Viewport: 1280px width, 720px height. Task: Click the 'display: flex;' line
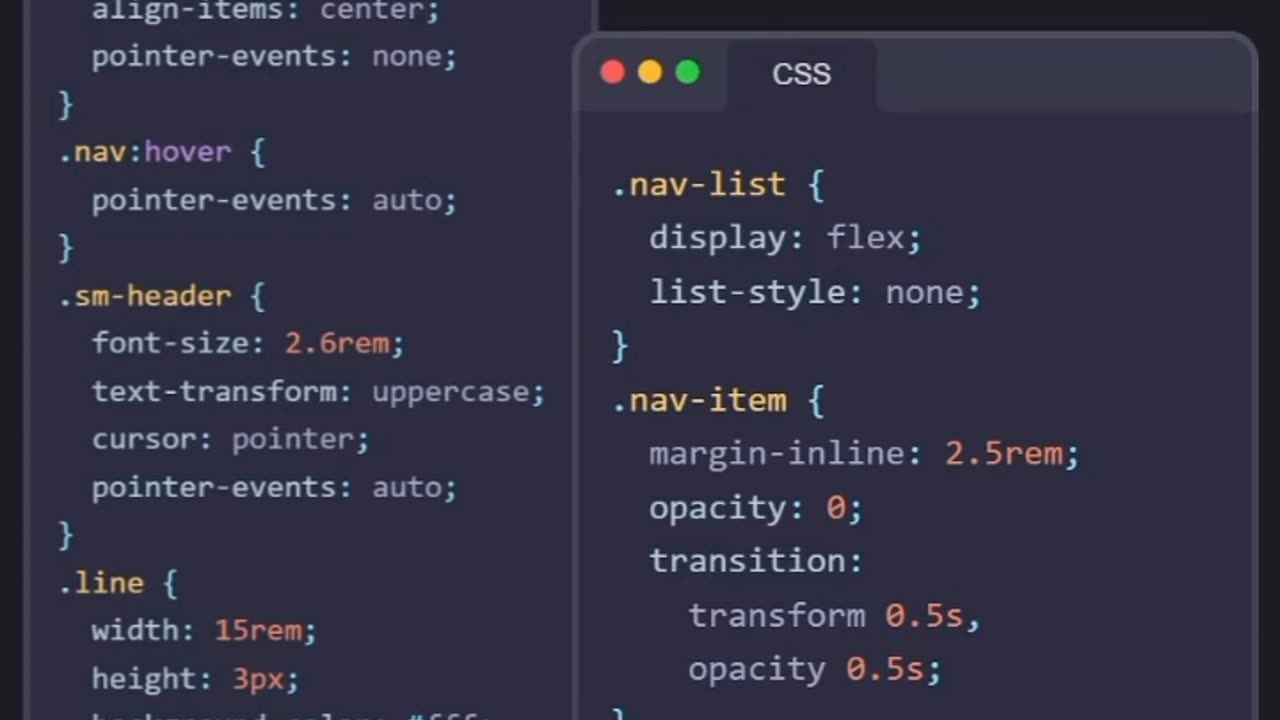(x=785, y=238)
